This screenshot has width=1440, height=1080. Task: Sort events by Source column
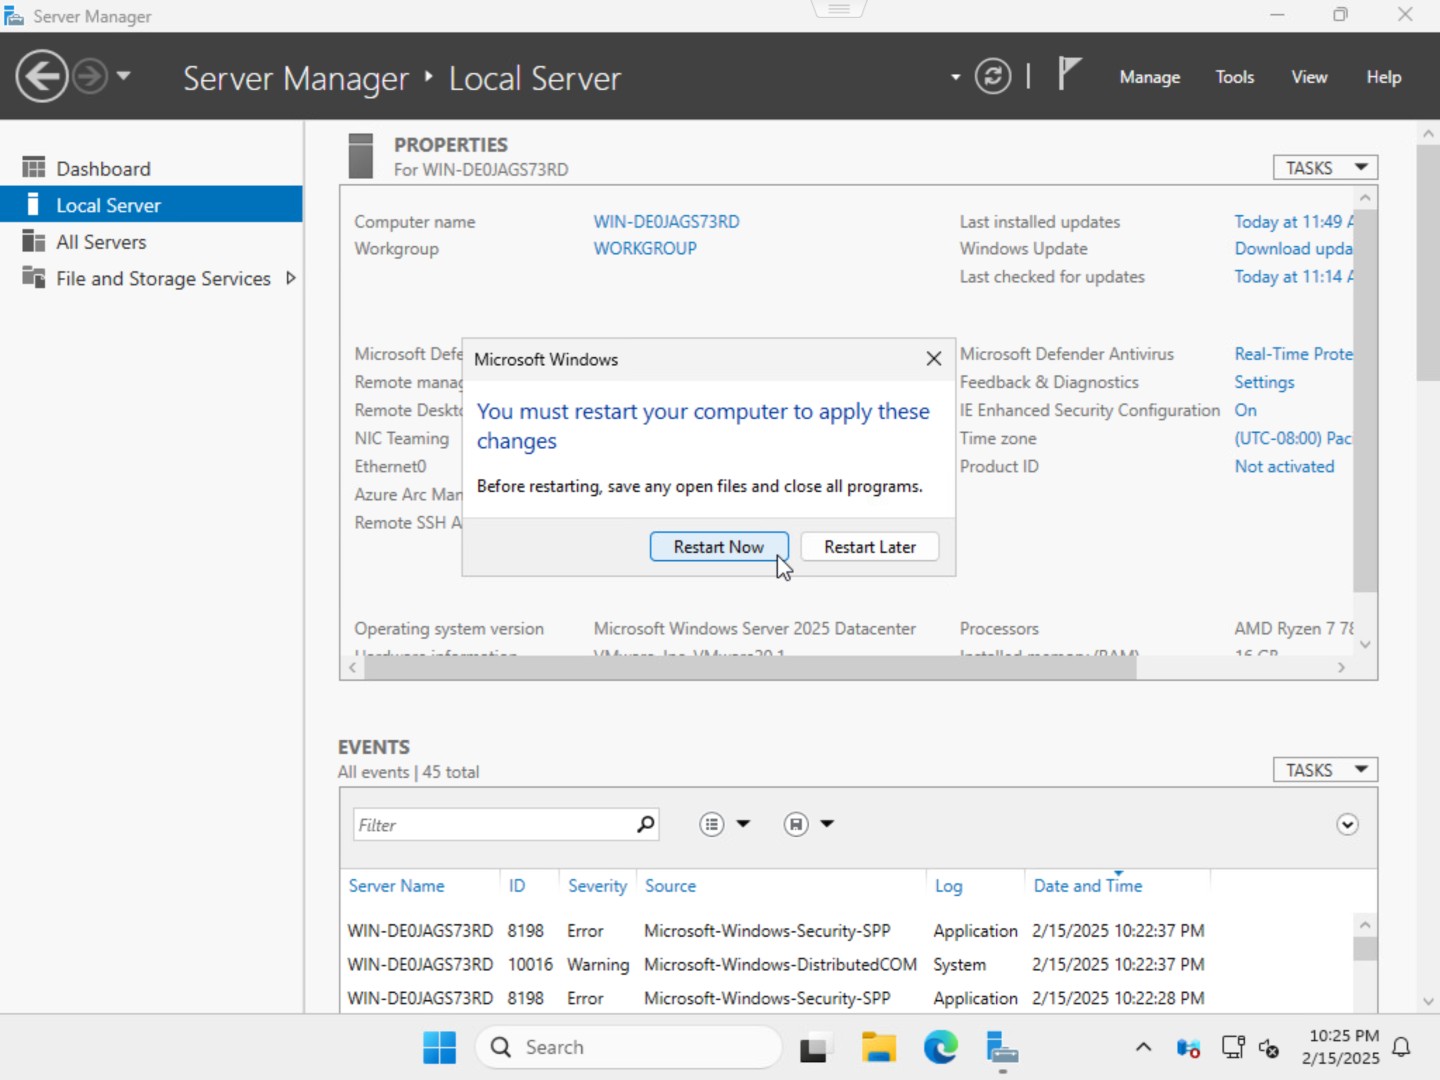670,886
